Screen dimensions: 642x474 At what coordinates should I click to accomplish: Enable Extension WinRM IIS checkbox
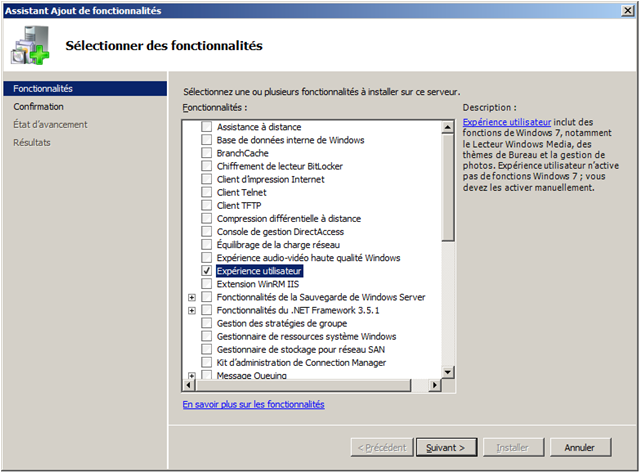click(207, 284)
